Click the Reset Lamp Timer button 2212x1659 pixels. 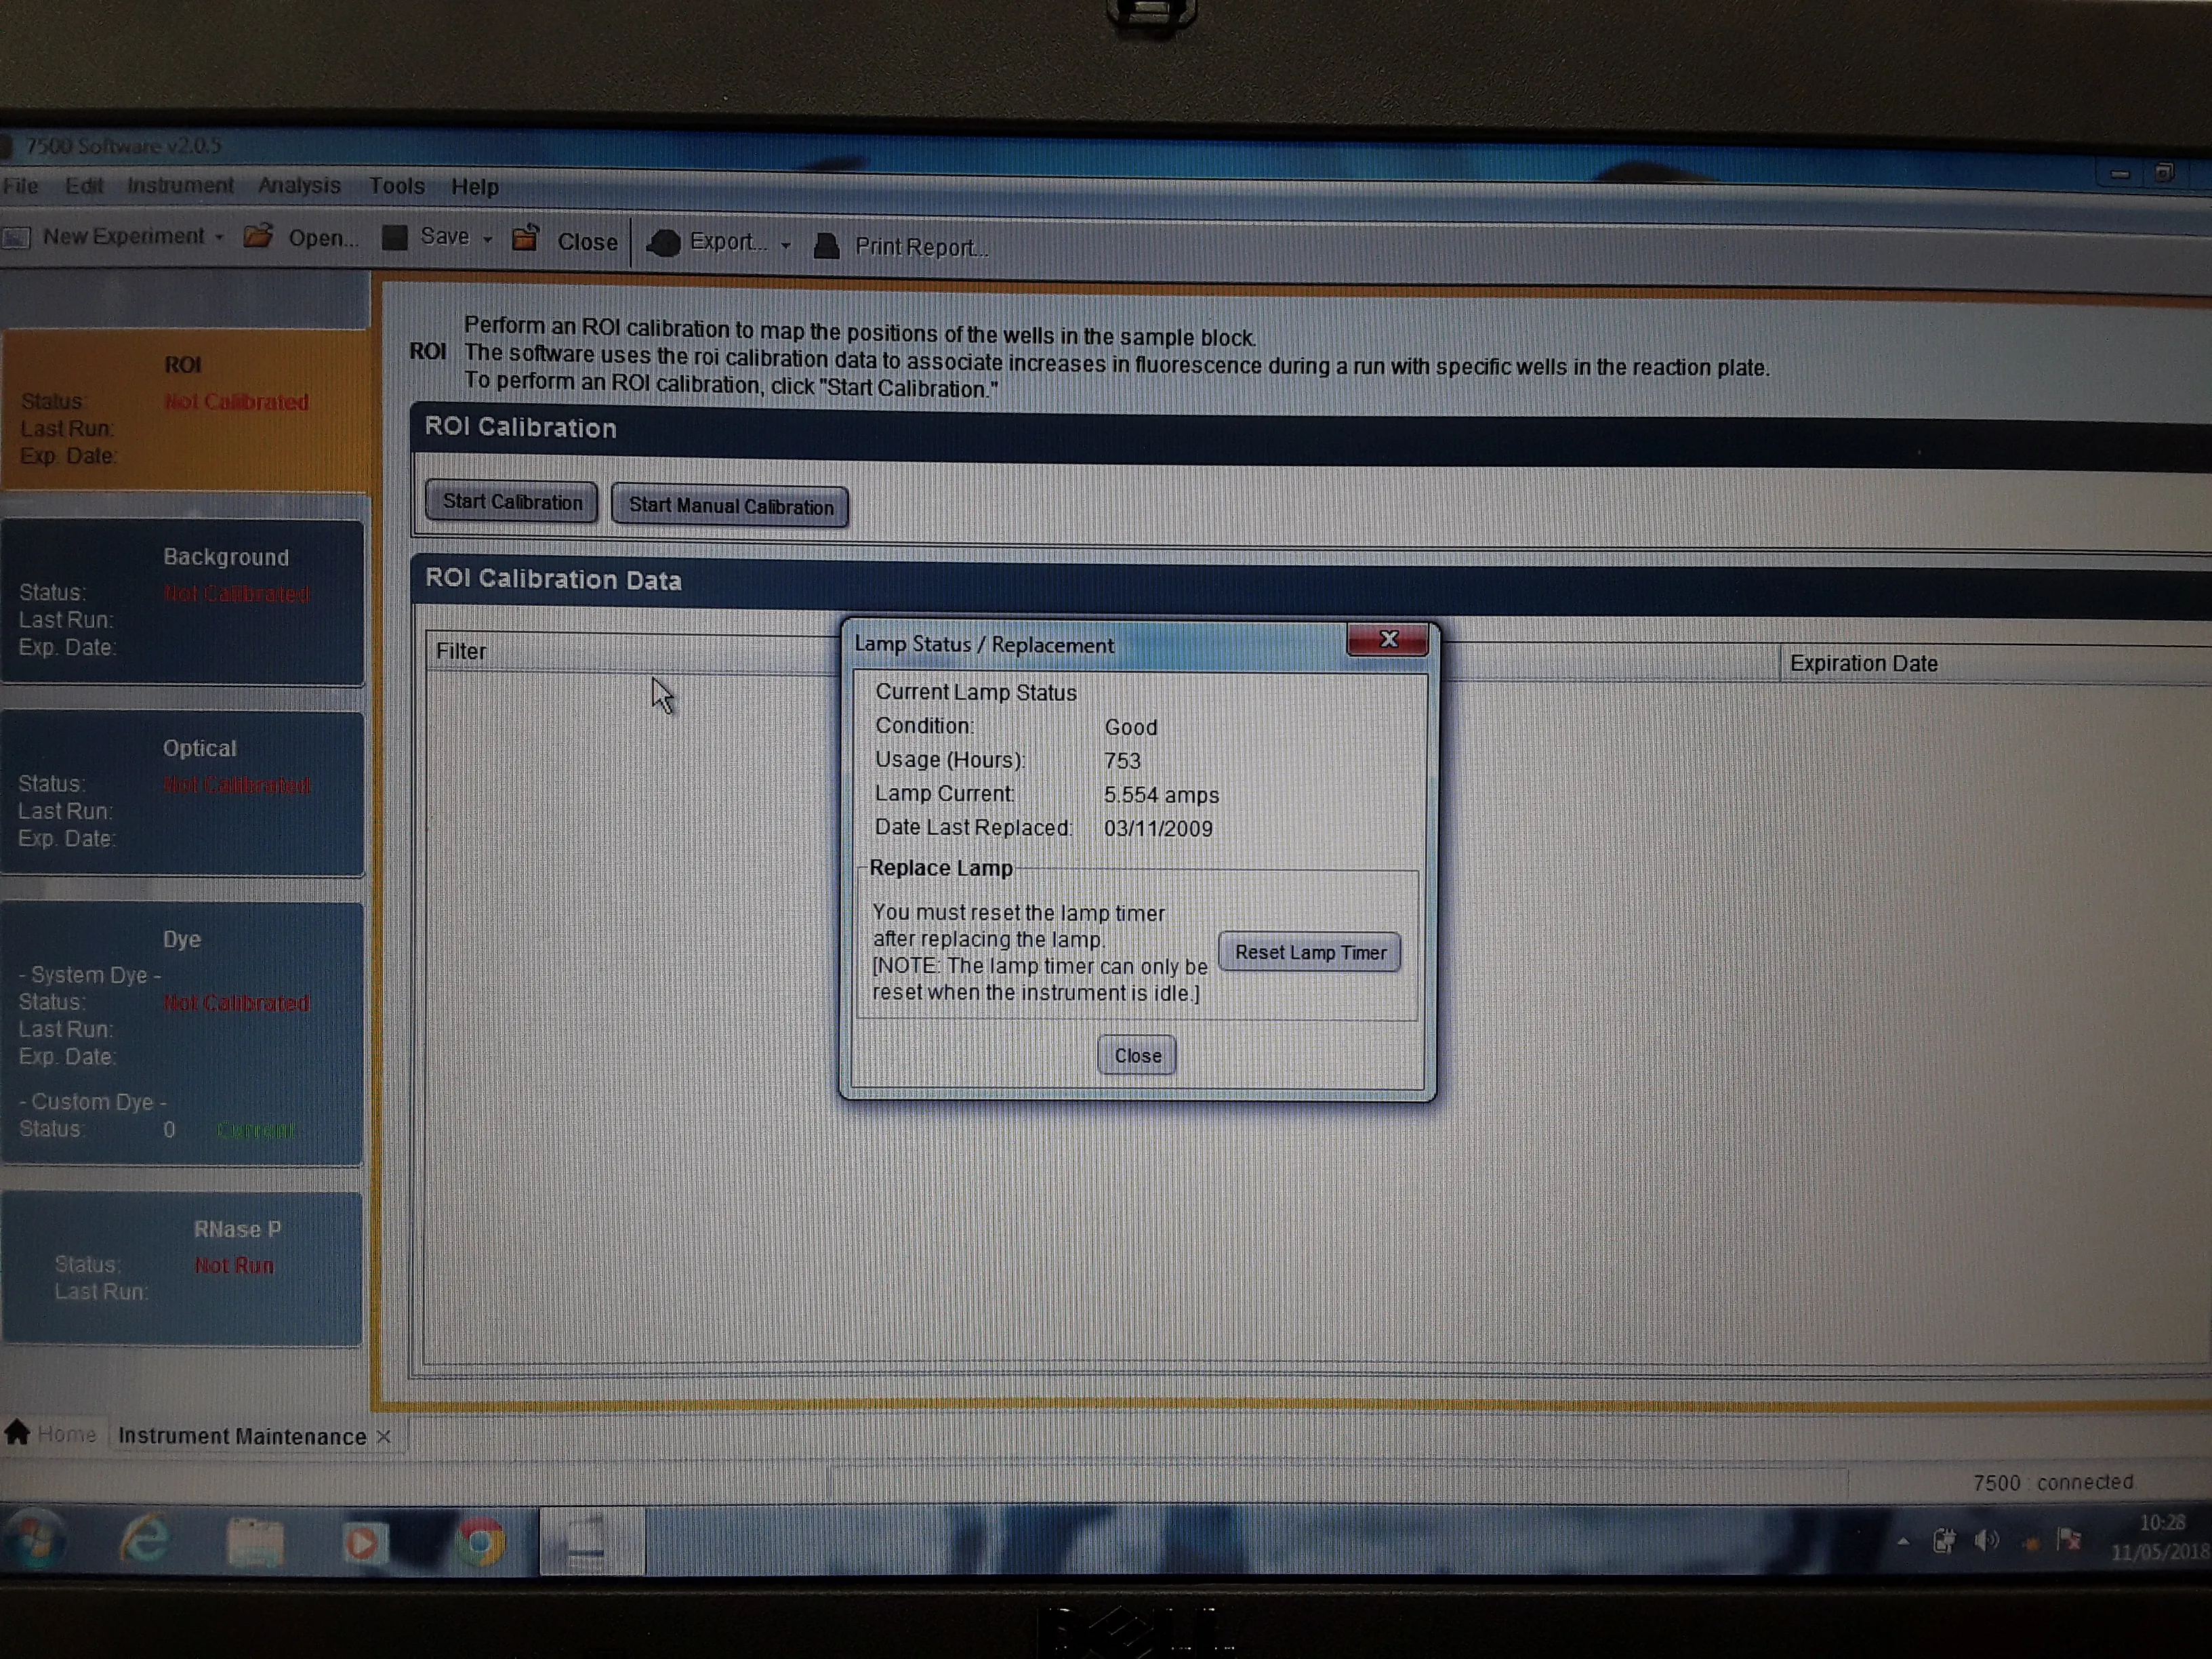1310,952
